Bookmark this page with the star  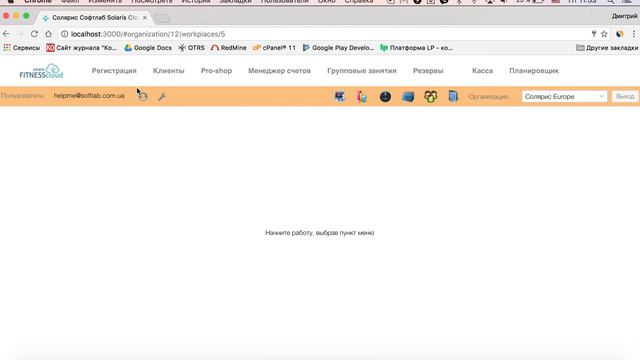[x=604, y=34]
